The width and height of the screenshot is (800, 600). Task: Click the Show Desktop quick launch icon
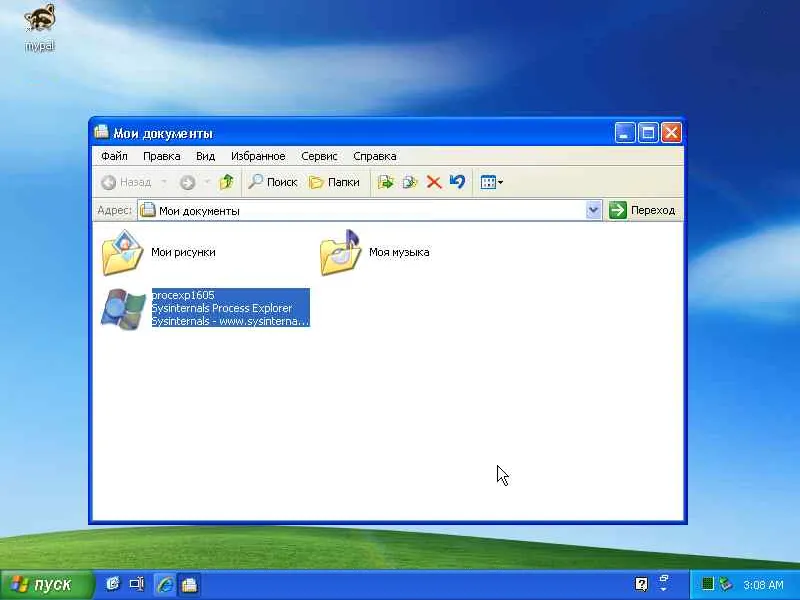click(x=137, y=584)
